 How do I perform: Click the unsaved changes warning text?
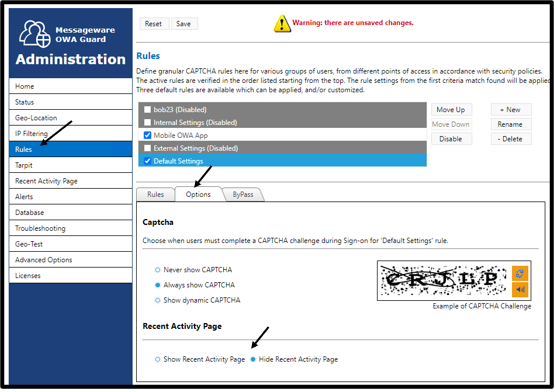353,23
